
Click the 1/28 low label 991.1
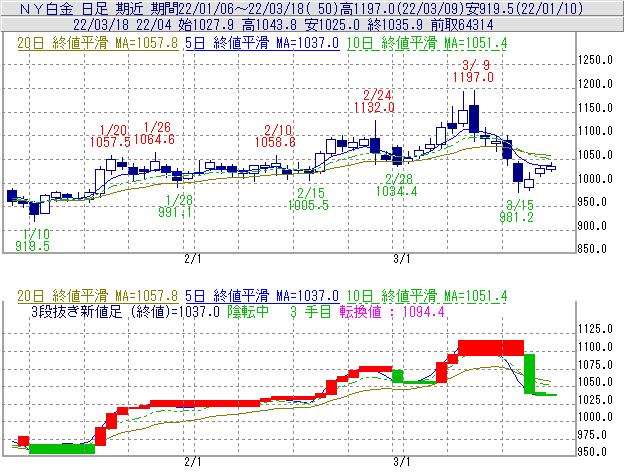point(175,212)
